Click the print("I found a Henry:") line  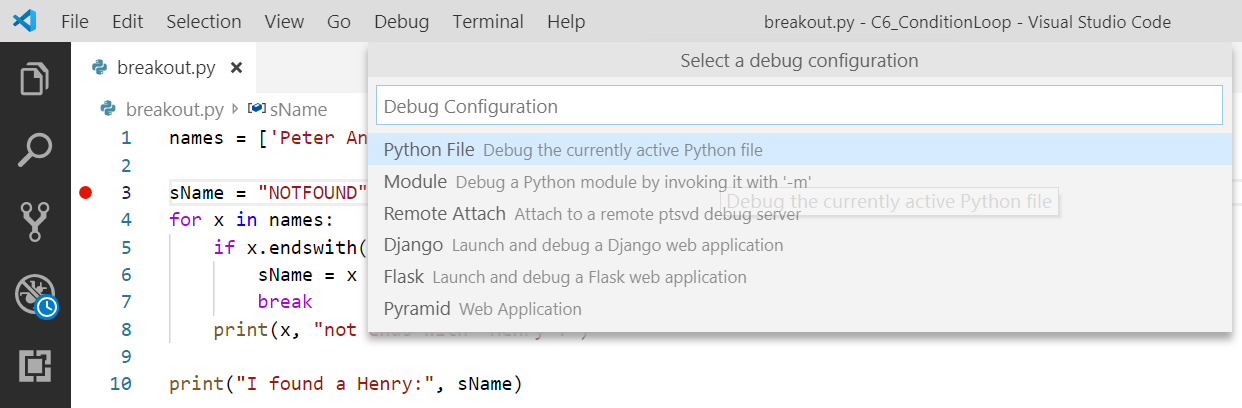click(x=346, y=383)
